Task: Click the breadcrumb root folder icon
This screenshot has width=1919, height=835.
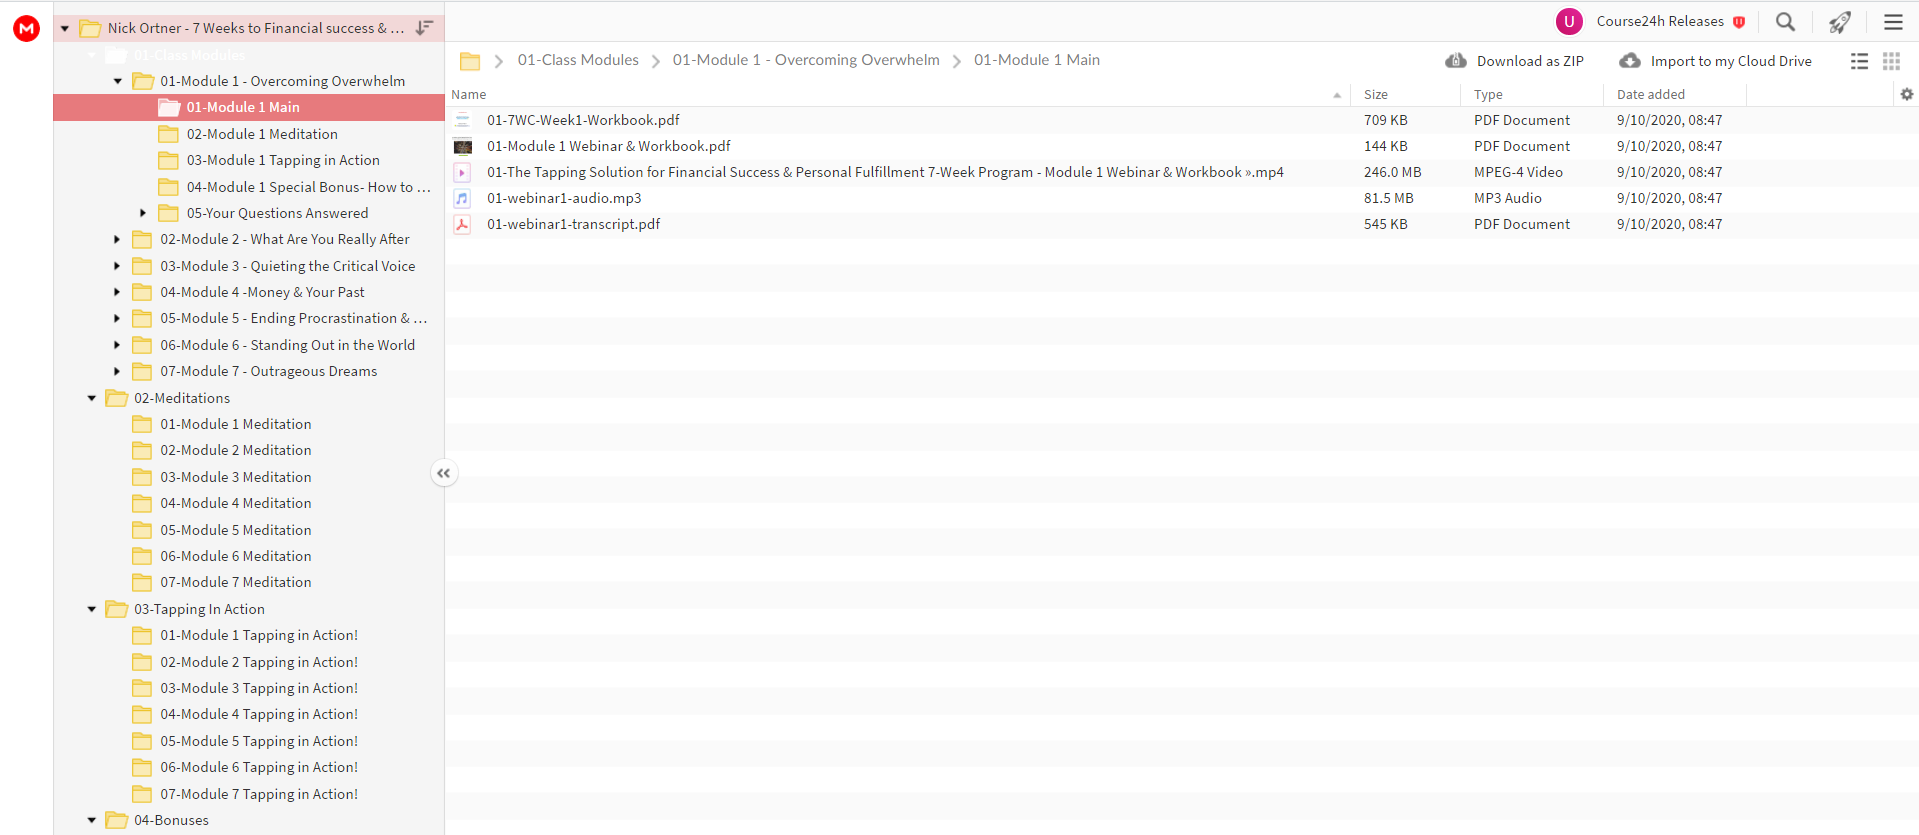Action: click(x=470, y=61)
